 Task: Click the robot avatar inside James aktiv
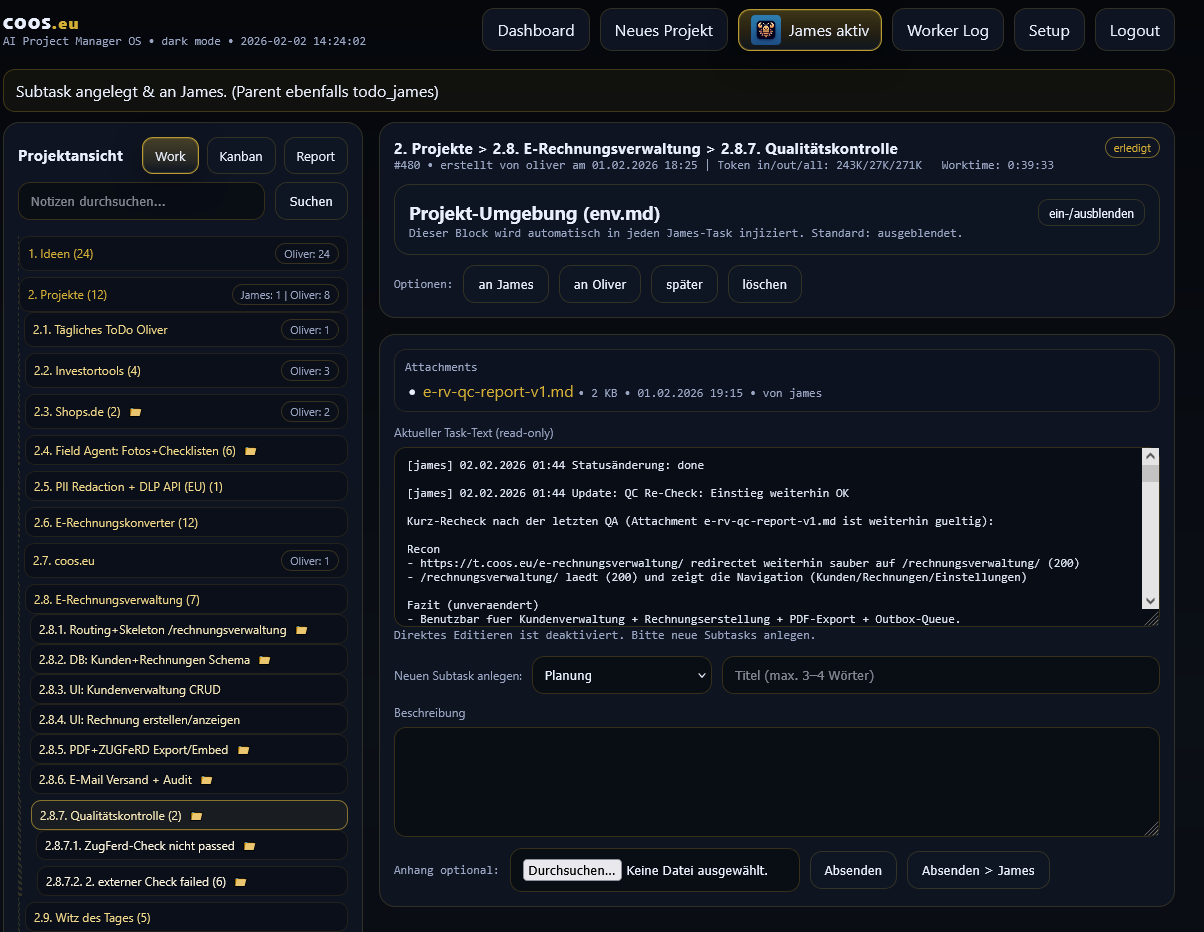[x=764, y=30]
